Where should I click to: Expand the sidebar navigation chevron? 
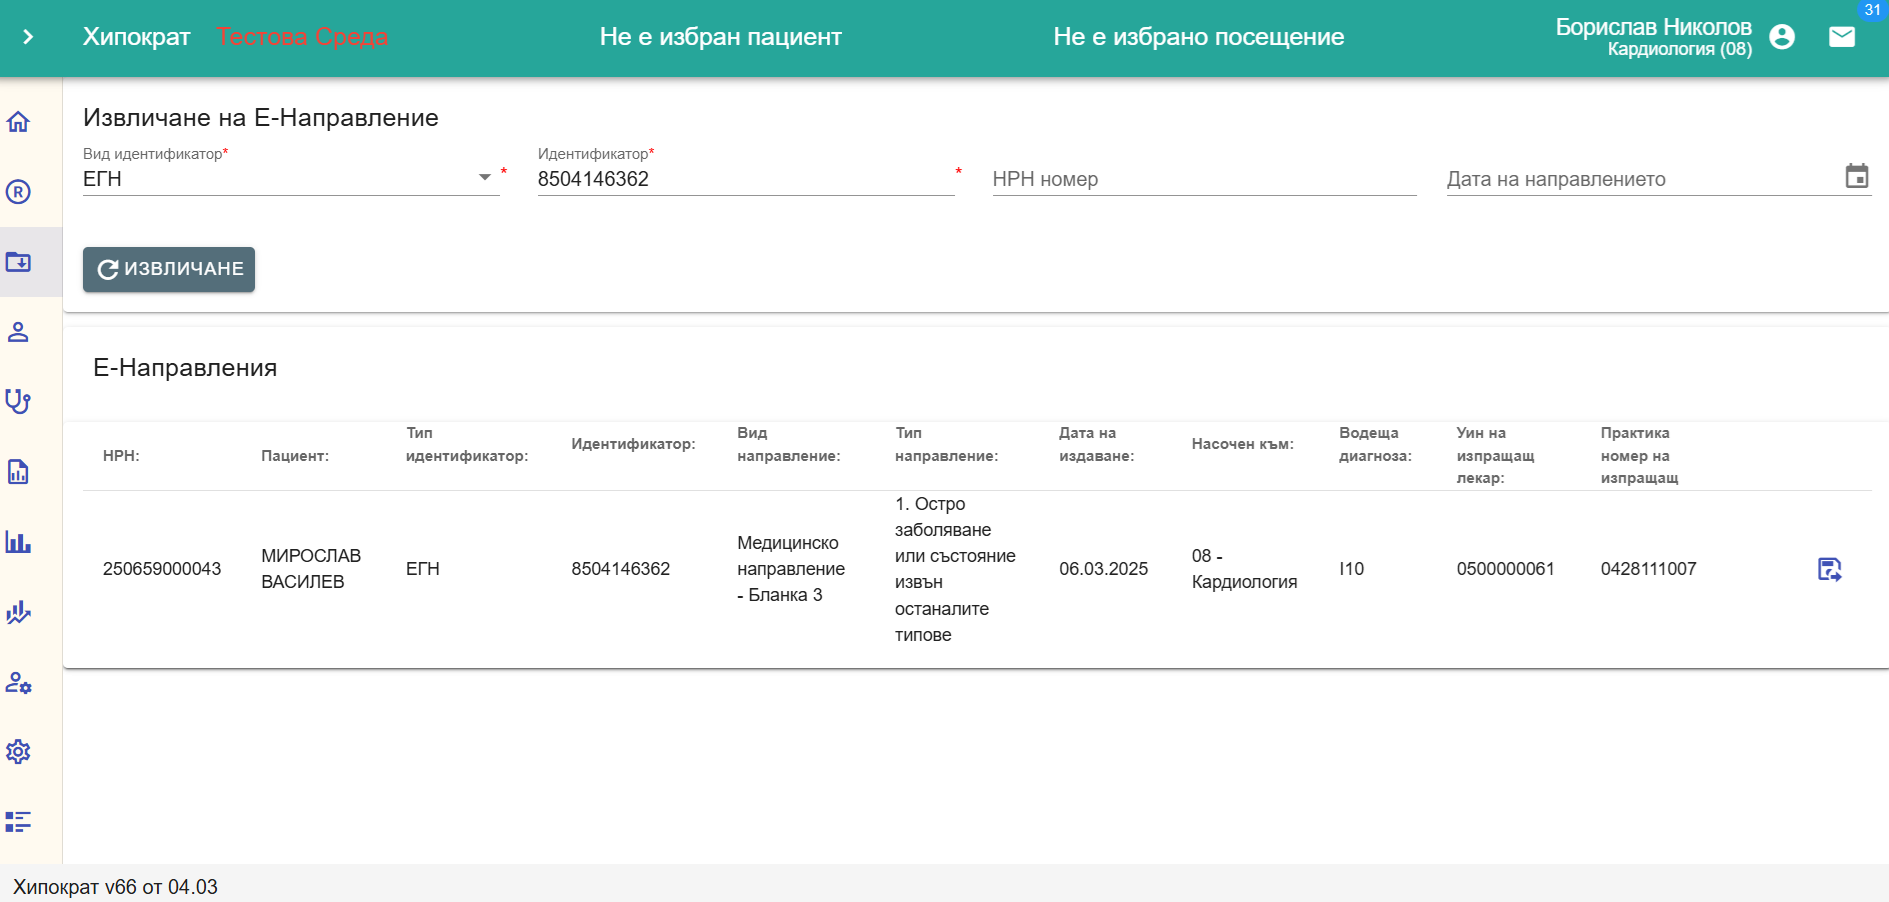click(28, 37)
